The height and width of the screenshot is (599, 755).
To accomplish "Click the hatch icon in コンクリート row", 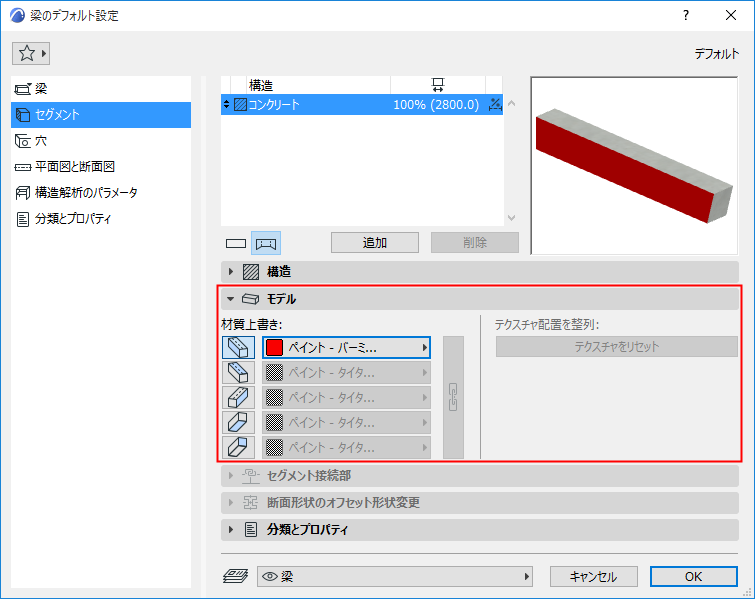I will pyautogui.click(x=240, y=104).
